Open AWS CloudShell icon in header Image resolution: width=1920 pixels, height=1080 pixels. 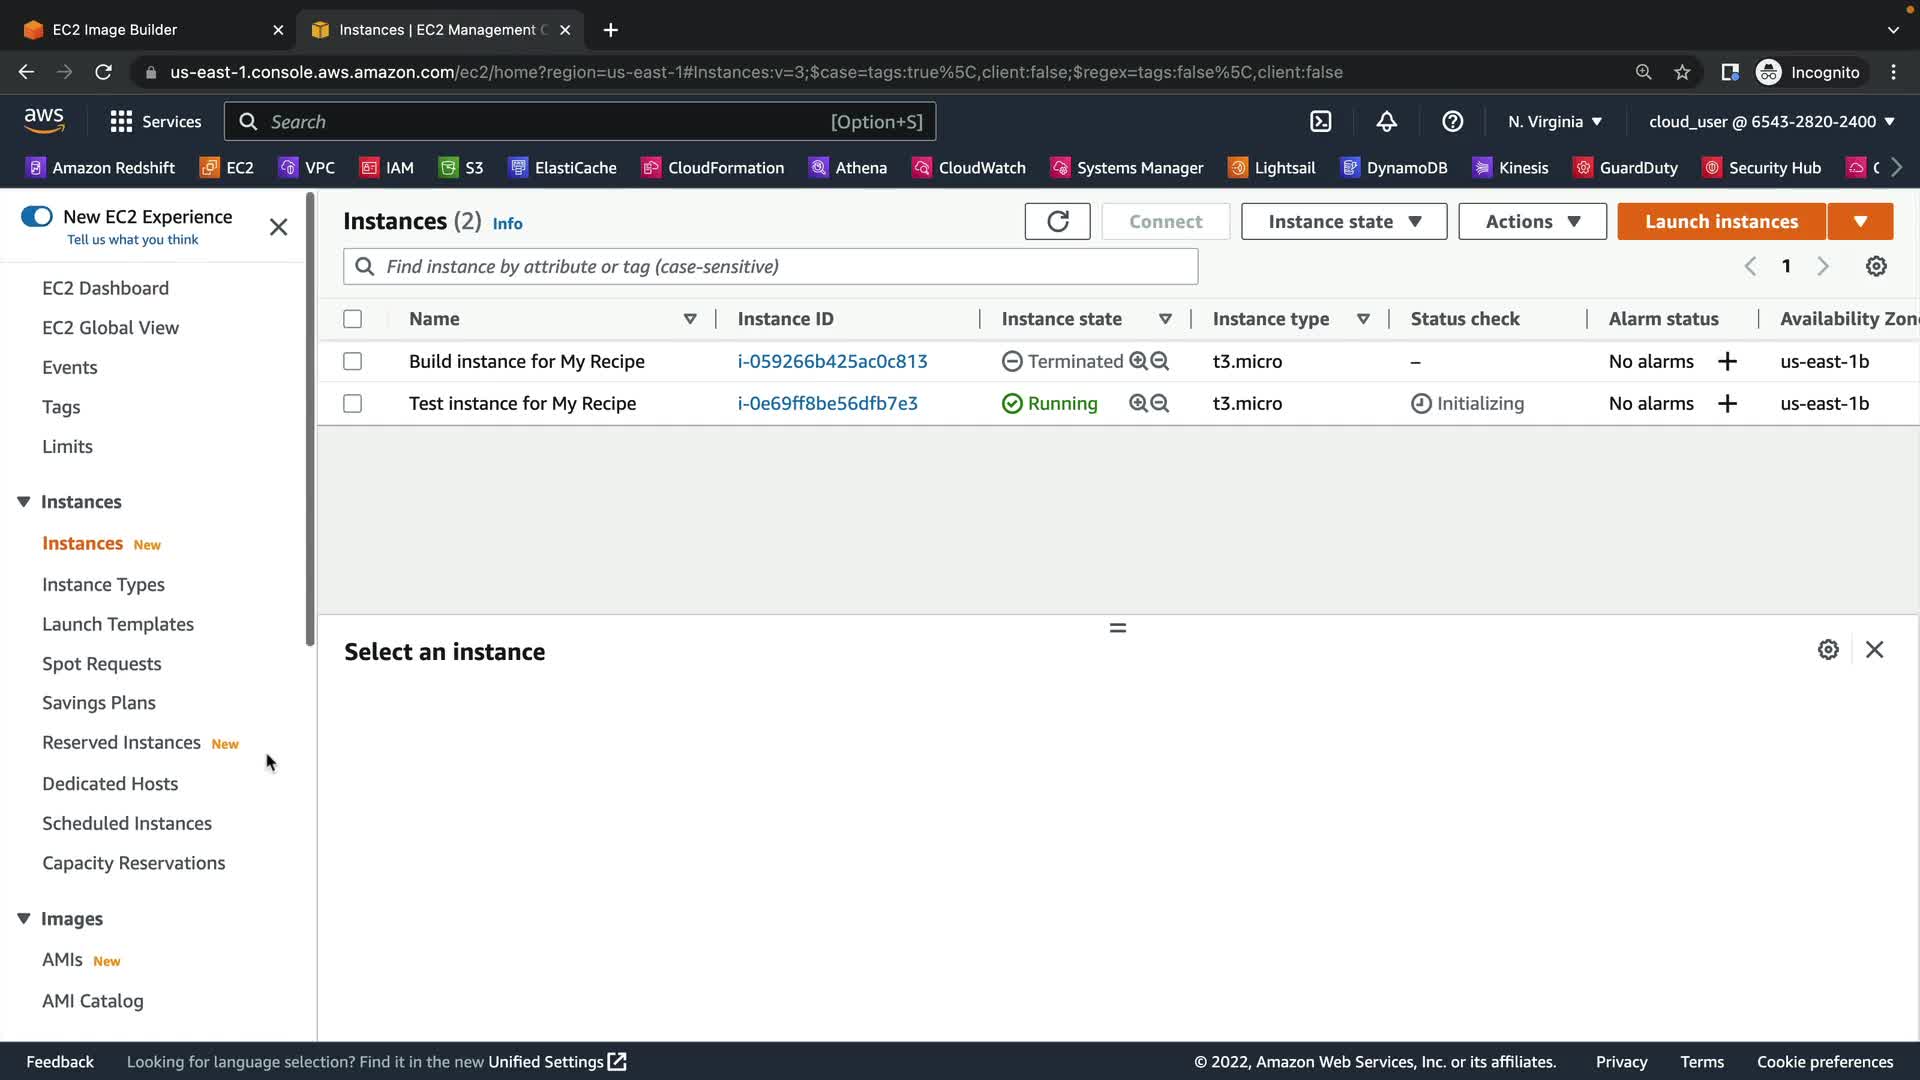(x=1320, y=122)
